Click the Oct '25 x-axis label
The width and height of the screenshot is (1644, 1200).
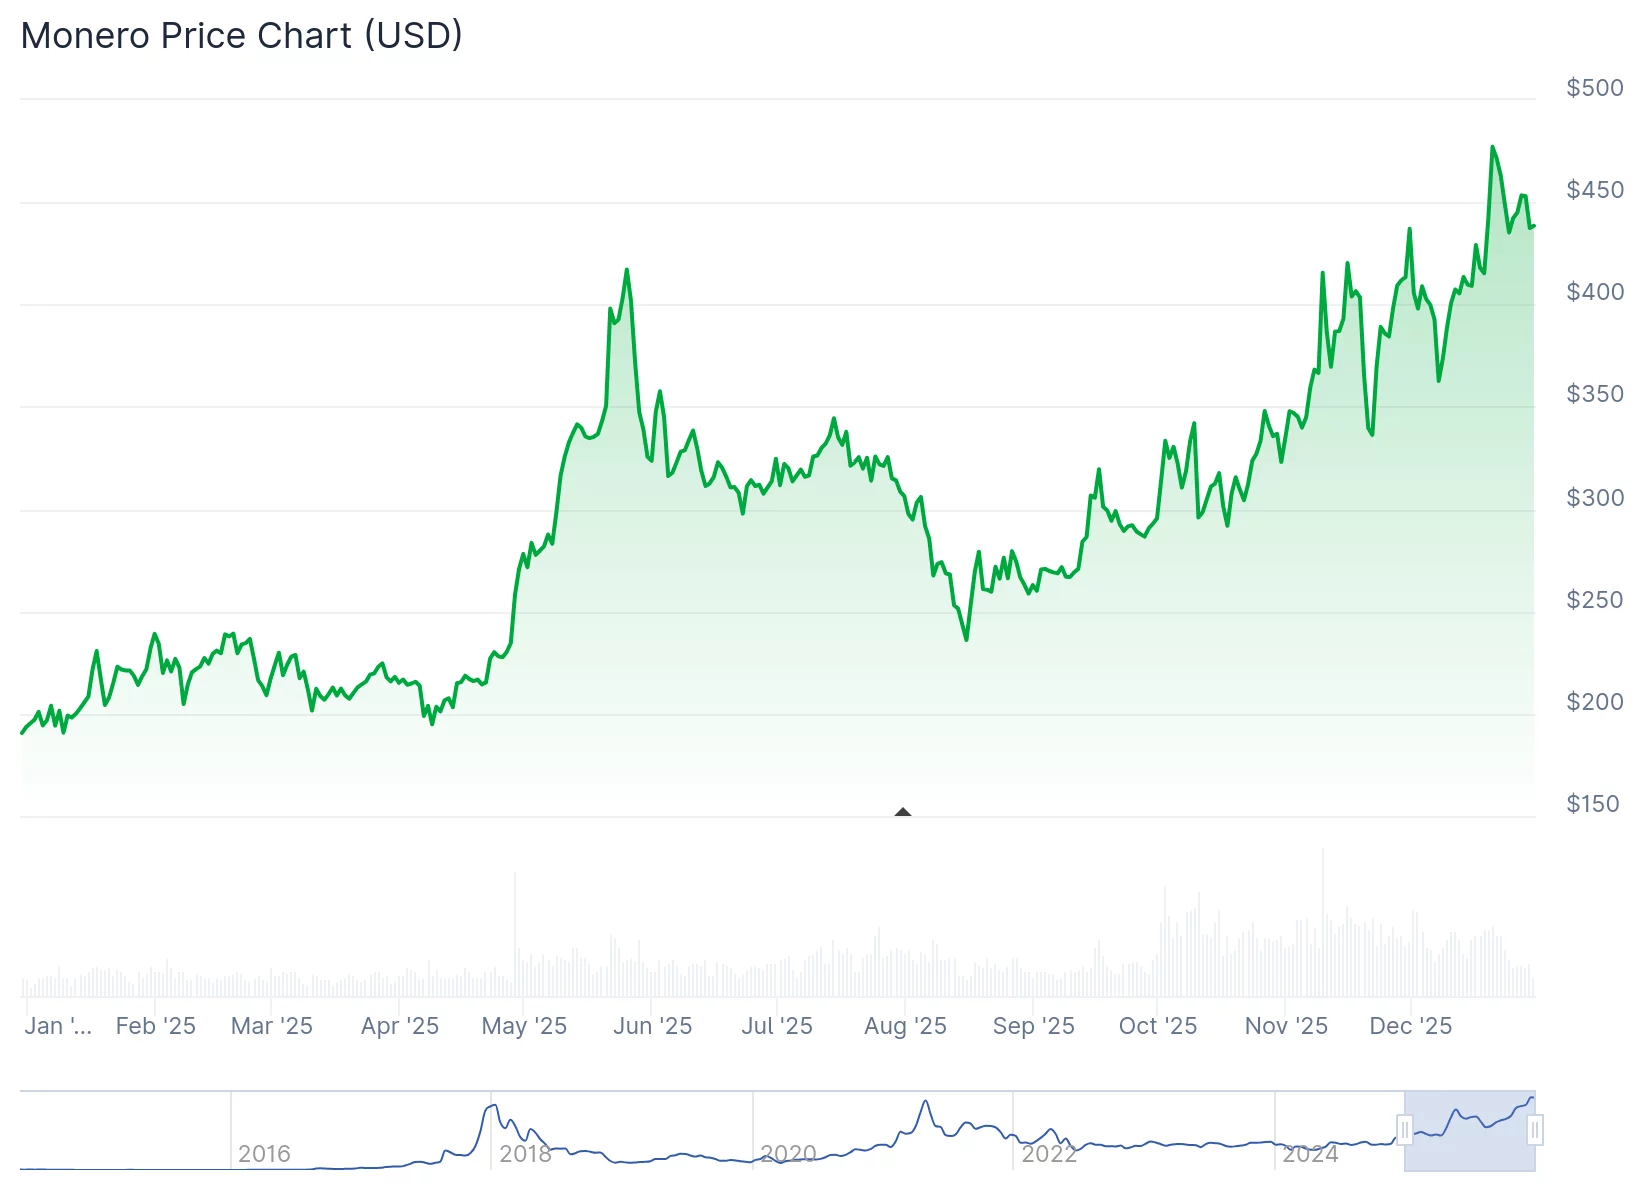point(1157,1026)
